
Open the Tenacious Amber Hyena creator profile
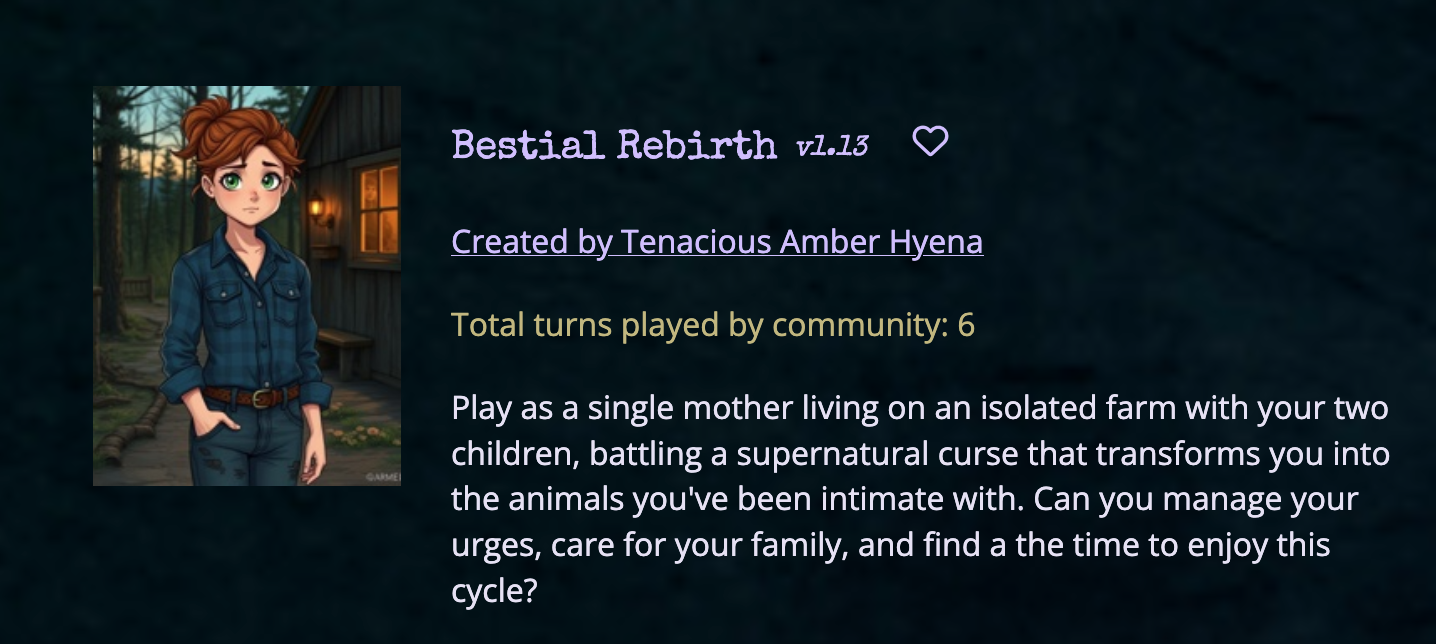[717, 241]
